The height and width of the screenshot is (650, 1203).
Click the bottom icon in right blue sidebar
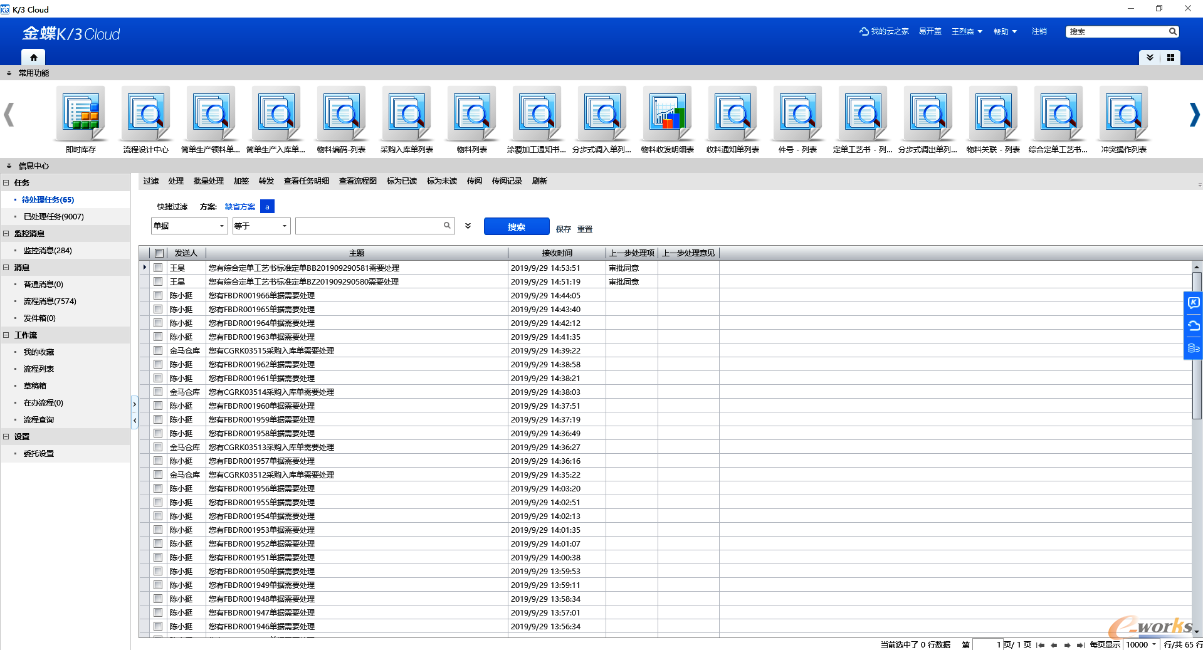[x=1193, y=348]
